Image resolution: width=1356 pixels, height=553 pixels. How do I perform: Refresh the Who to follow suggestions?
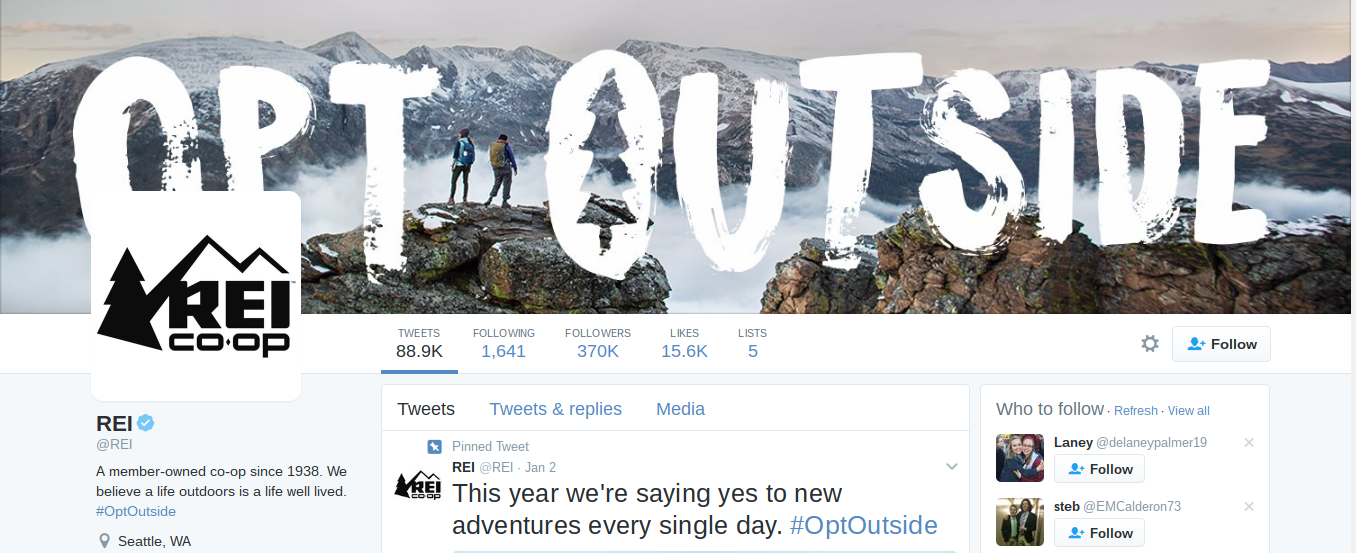click(x=1135, y=411)
